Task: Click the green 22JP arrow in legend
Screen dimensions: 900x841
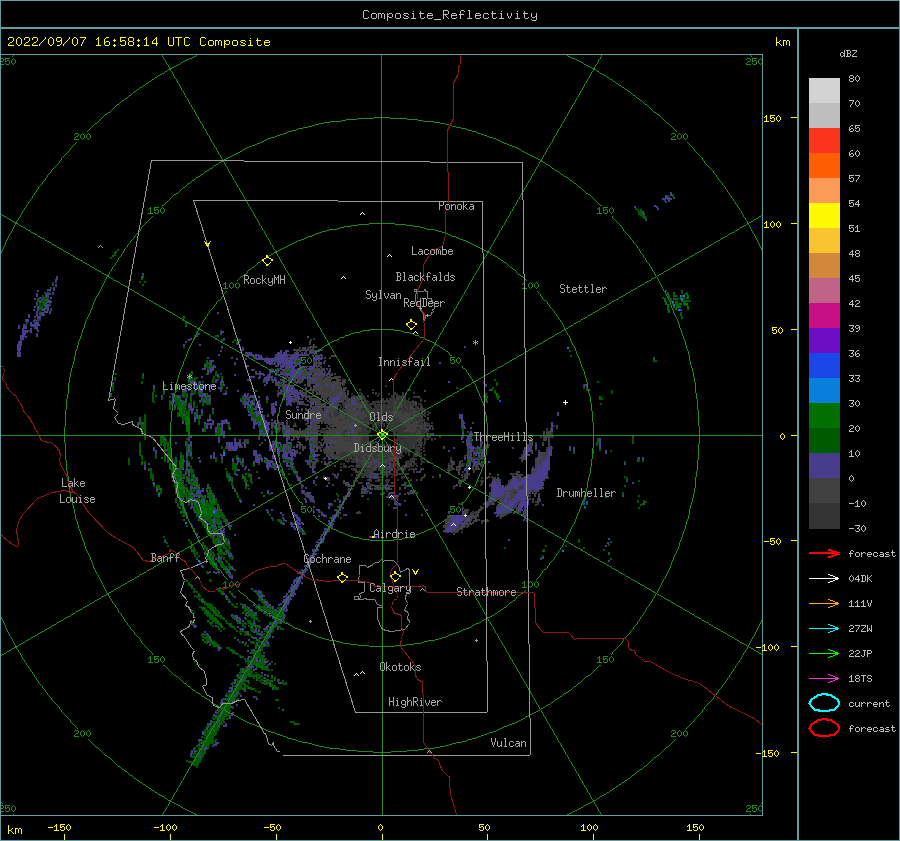Action: [x=824, y=653]
